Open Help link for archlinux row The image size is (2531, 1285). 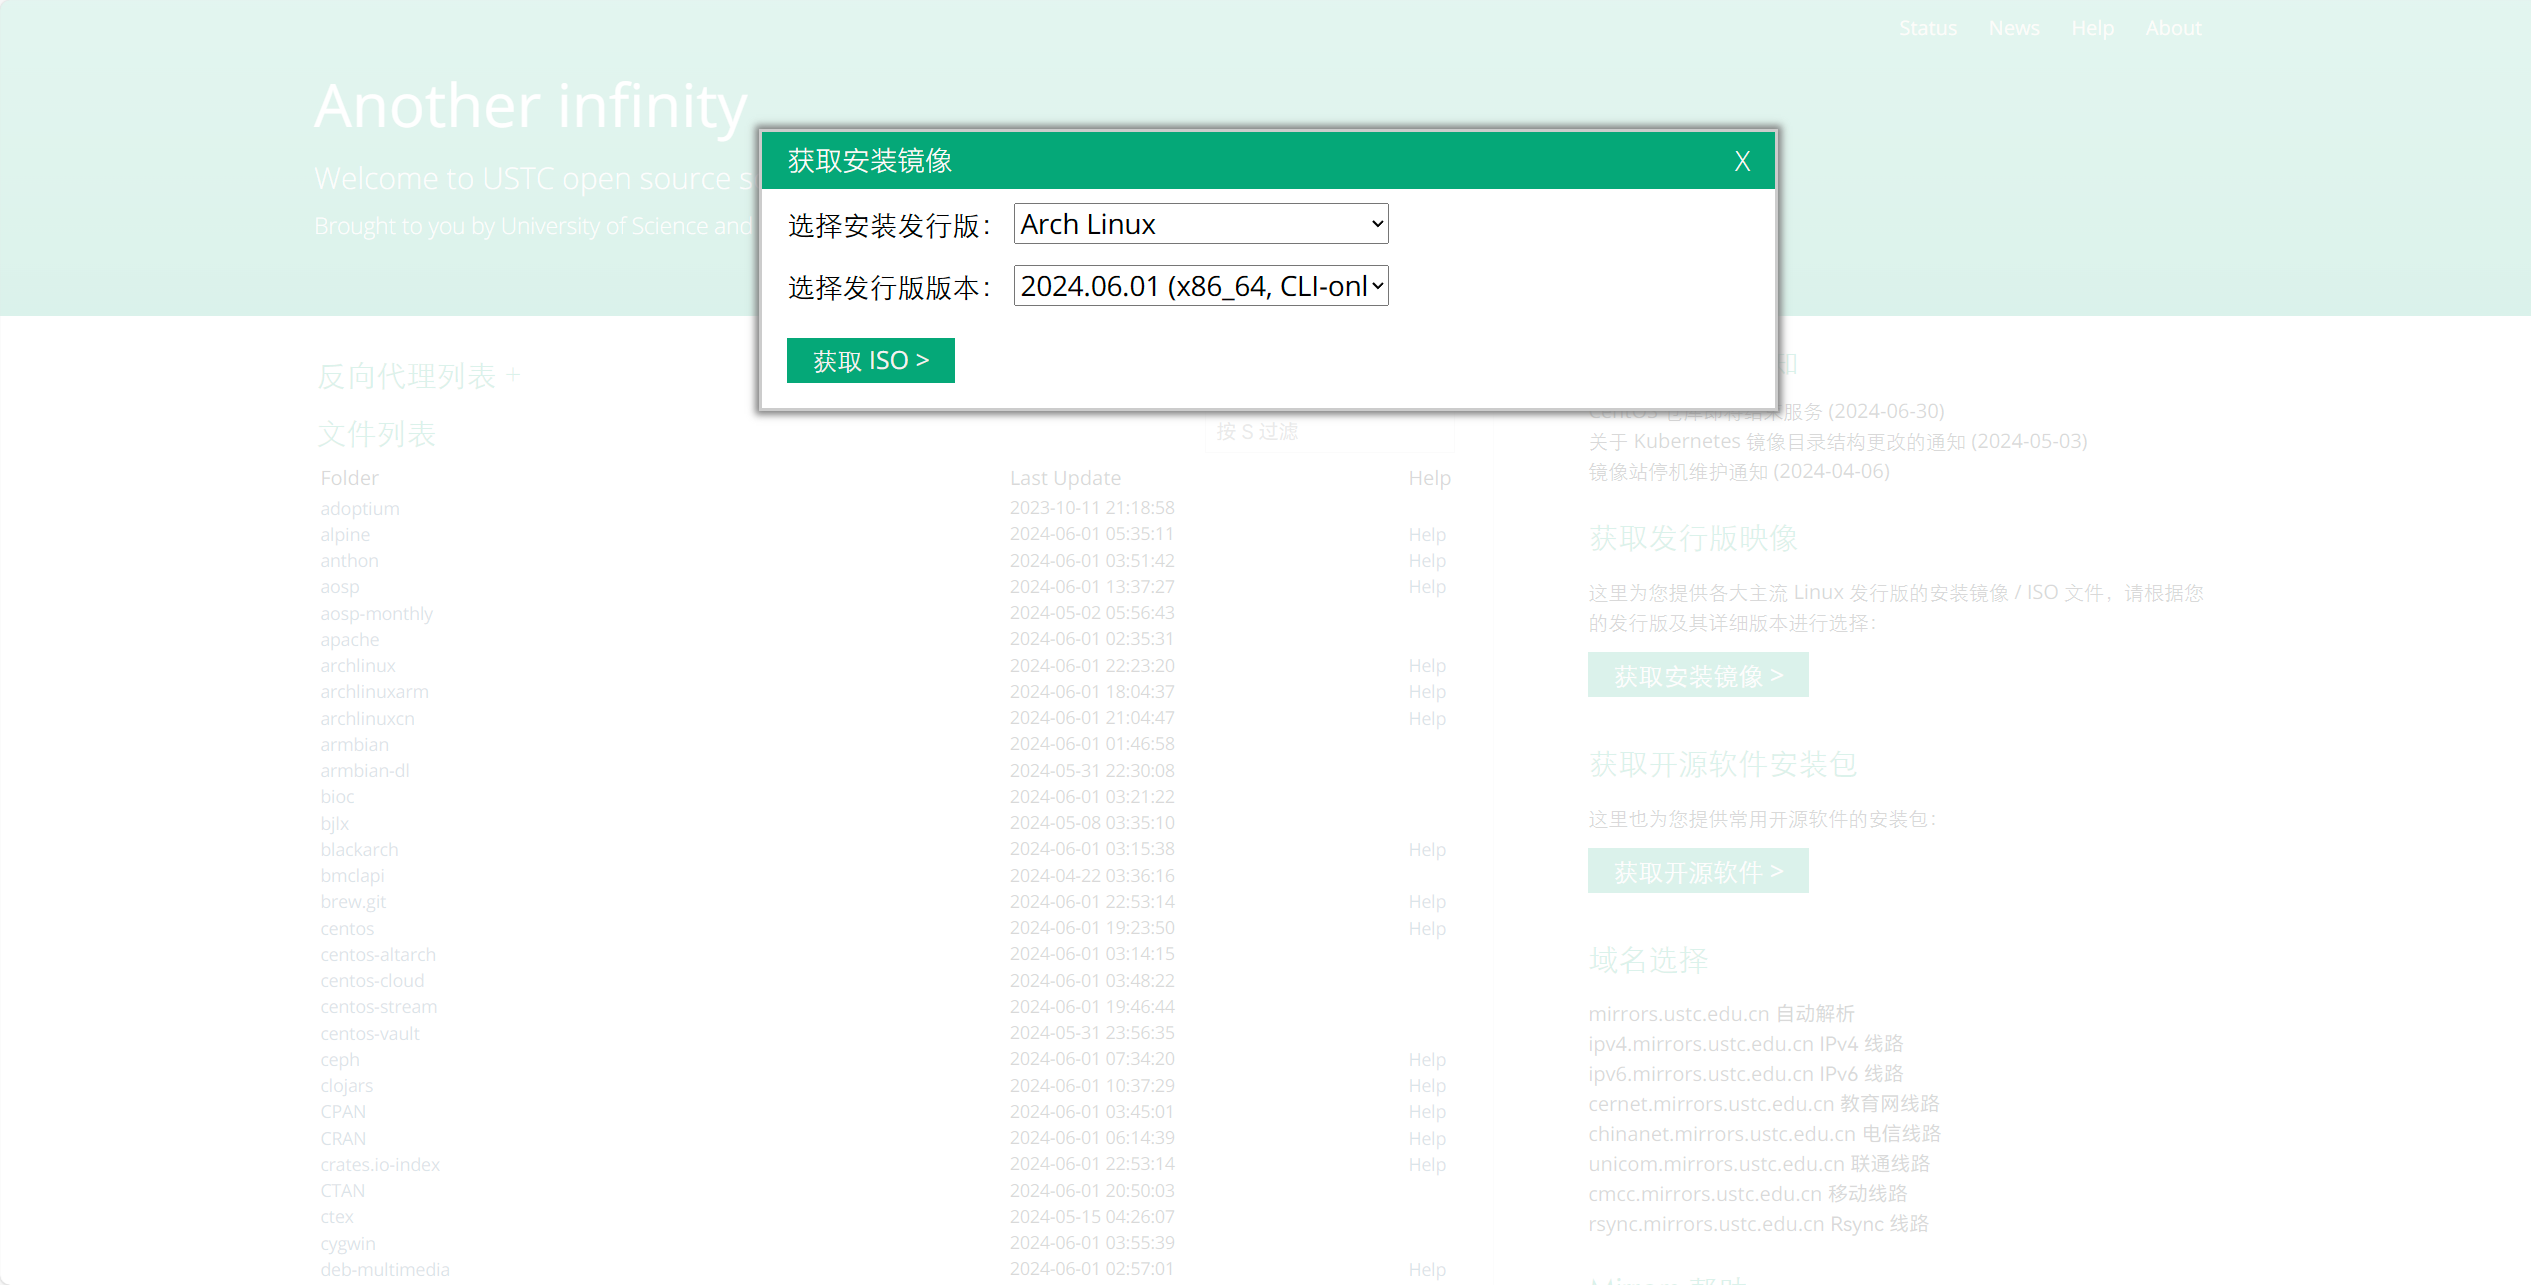(x=1427, y=665)
